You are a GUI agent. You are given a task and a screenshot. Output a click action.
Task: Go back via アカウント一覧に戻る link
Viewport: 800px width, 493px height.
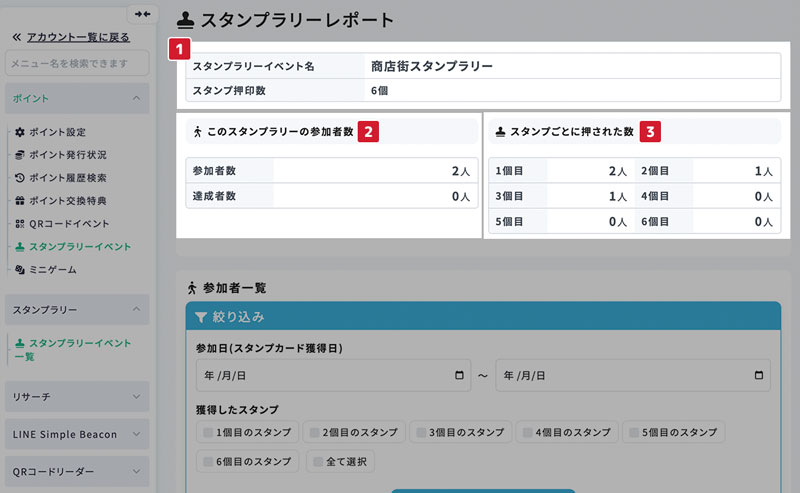click(x=78, y=37)
